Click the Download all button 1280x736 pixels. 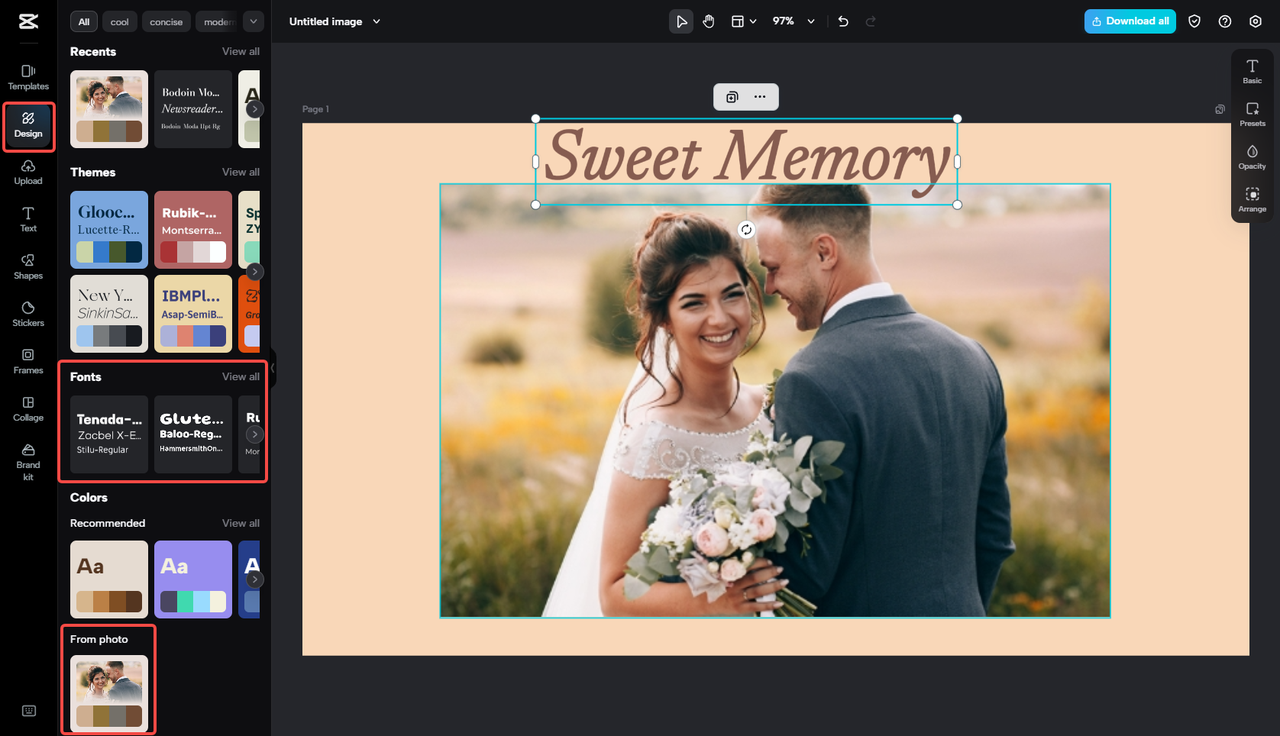[x=1130, y=21]
